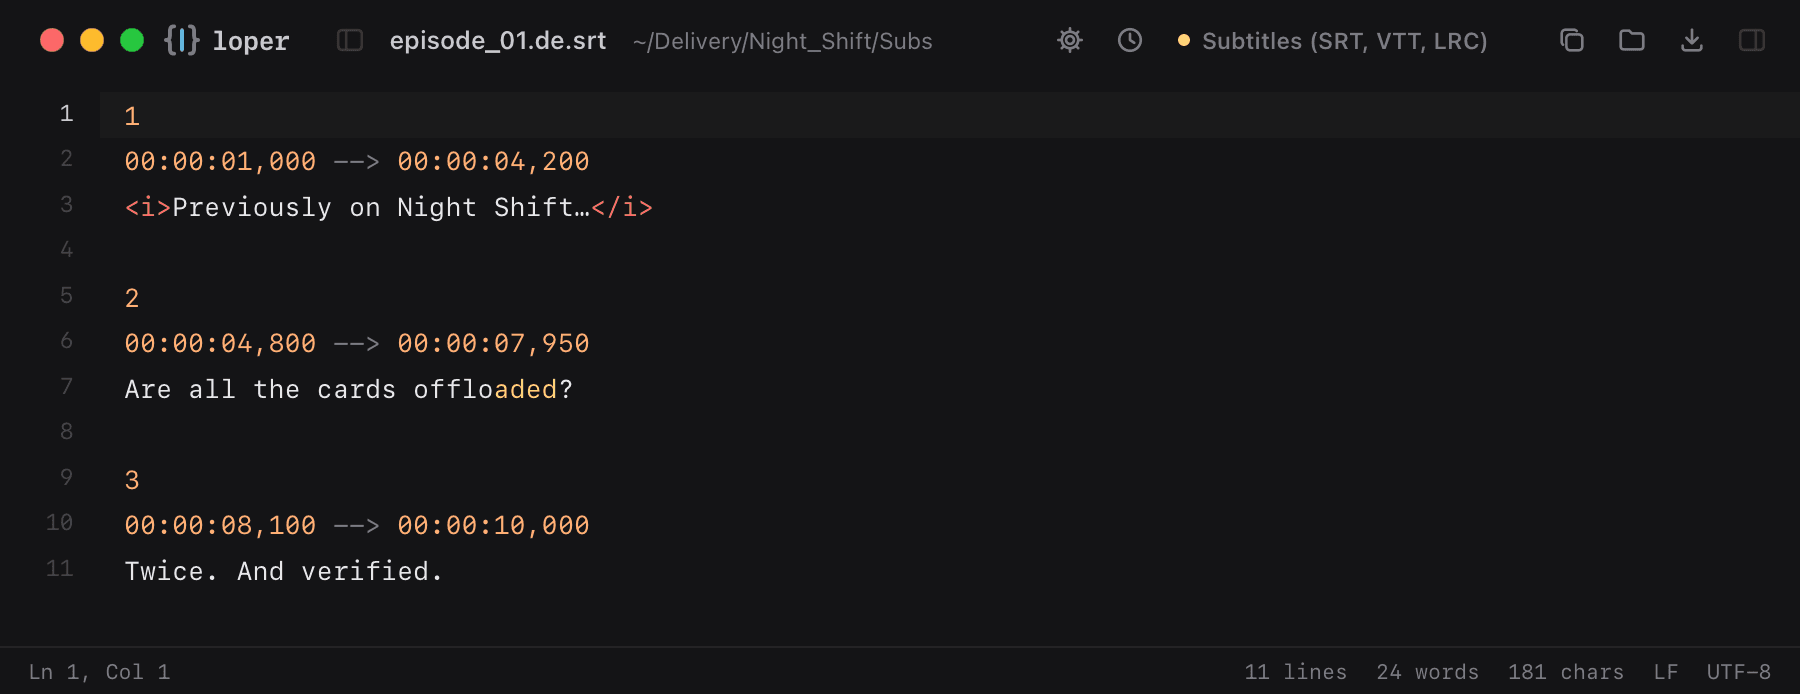Click subtitle index 3 in the editor
This screenshot has height=694, width=1800.
click(x=132, y=480)
